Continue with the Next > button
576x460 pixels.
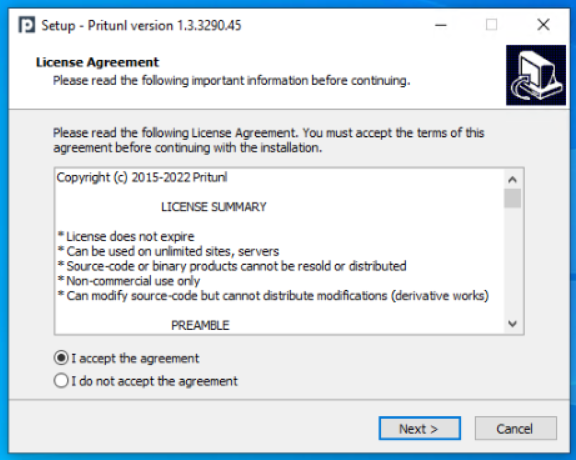(x=420, y=428)
